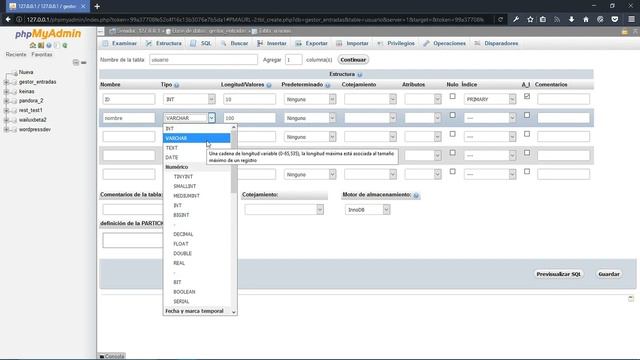Open the Operaciones tab
This screenshot has height=360, width=640.
(444, 43)
